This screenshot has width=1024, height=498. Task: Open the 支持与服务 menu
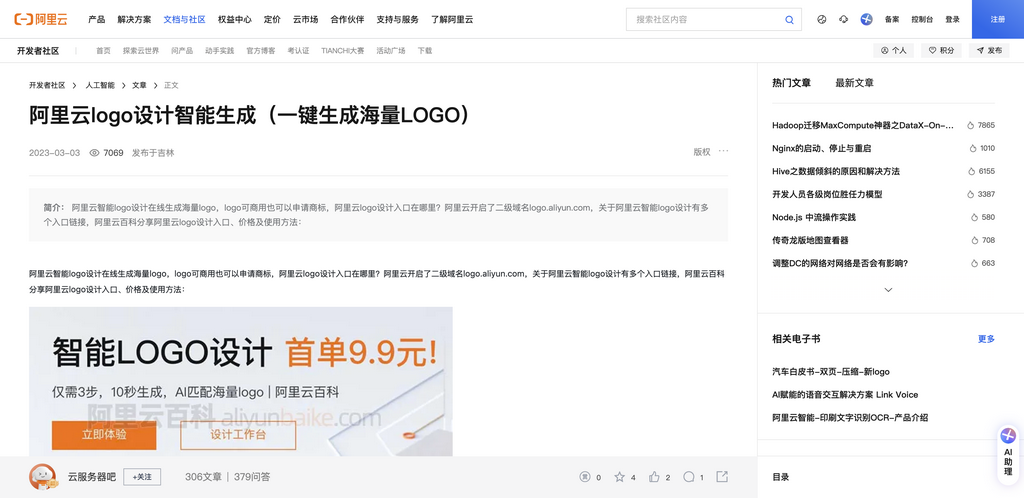pyautogui.click(x=398, y=20)
